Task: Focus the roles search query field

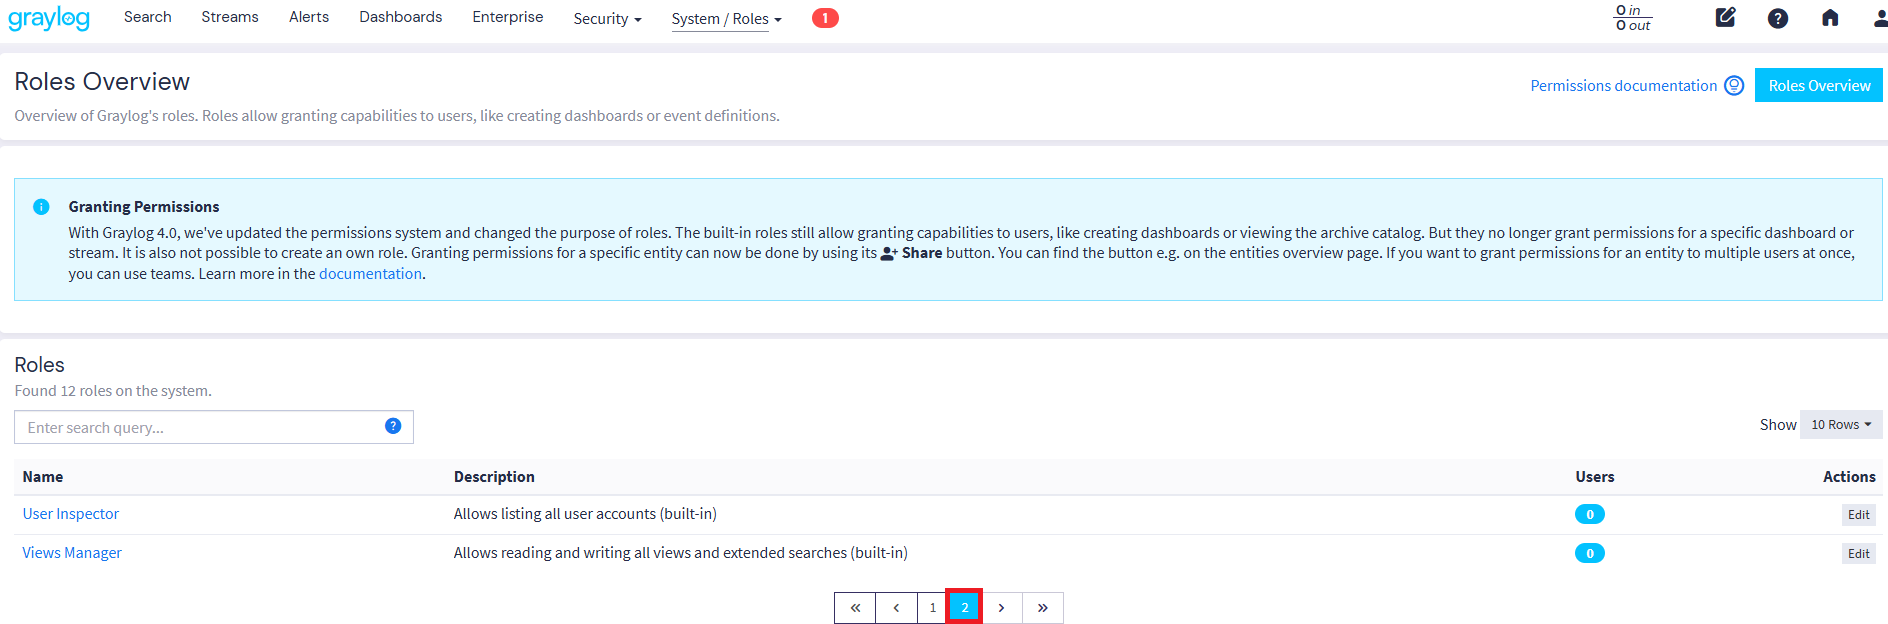Action: 198,427
